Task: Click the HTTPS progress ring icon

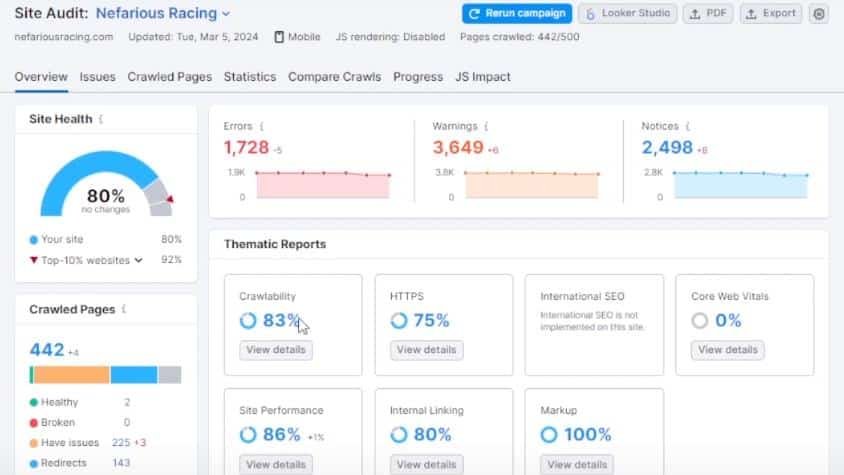Action: (x=399, y=320)
